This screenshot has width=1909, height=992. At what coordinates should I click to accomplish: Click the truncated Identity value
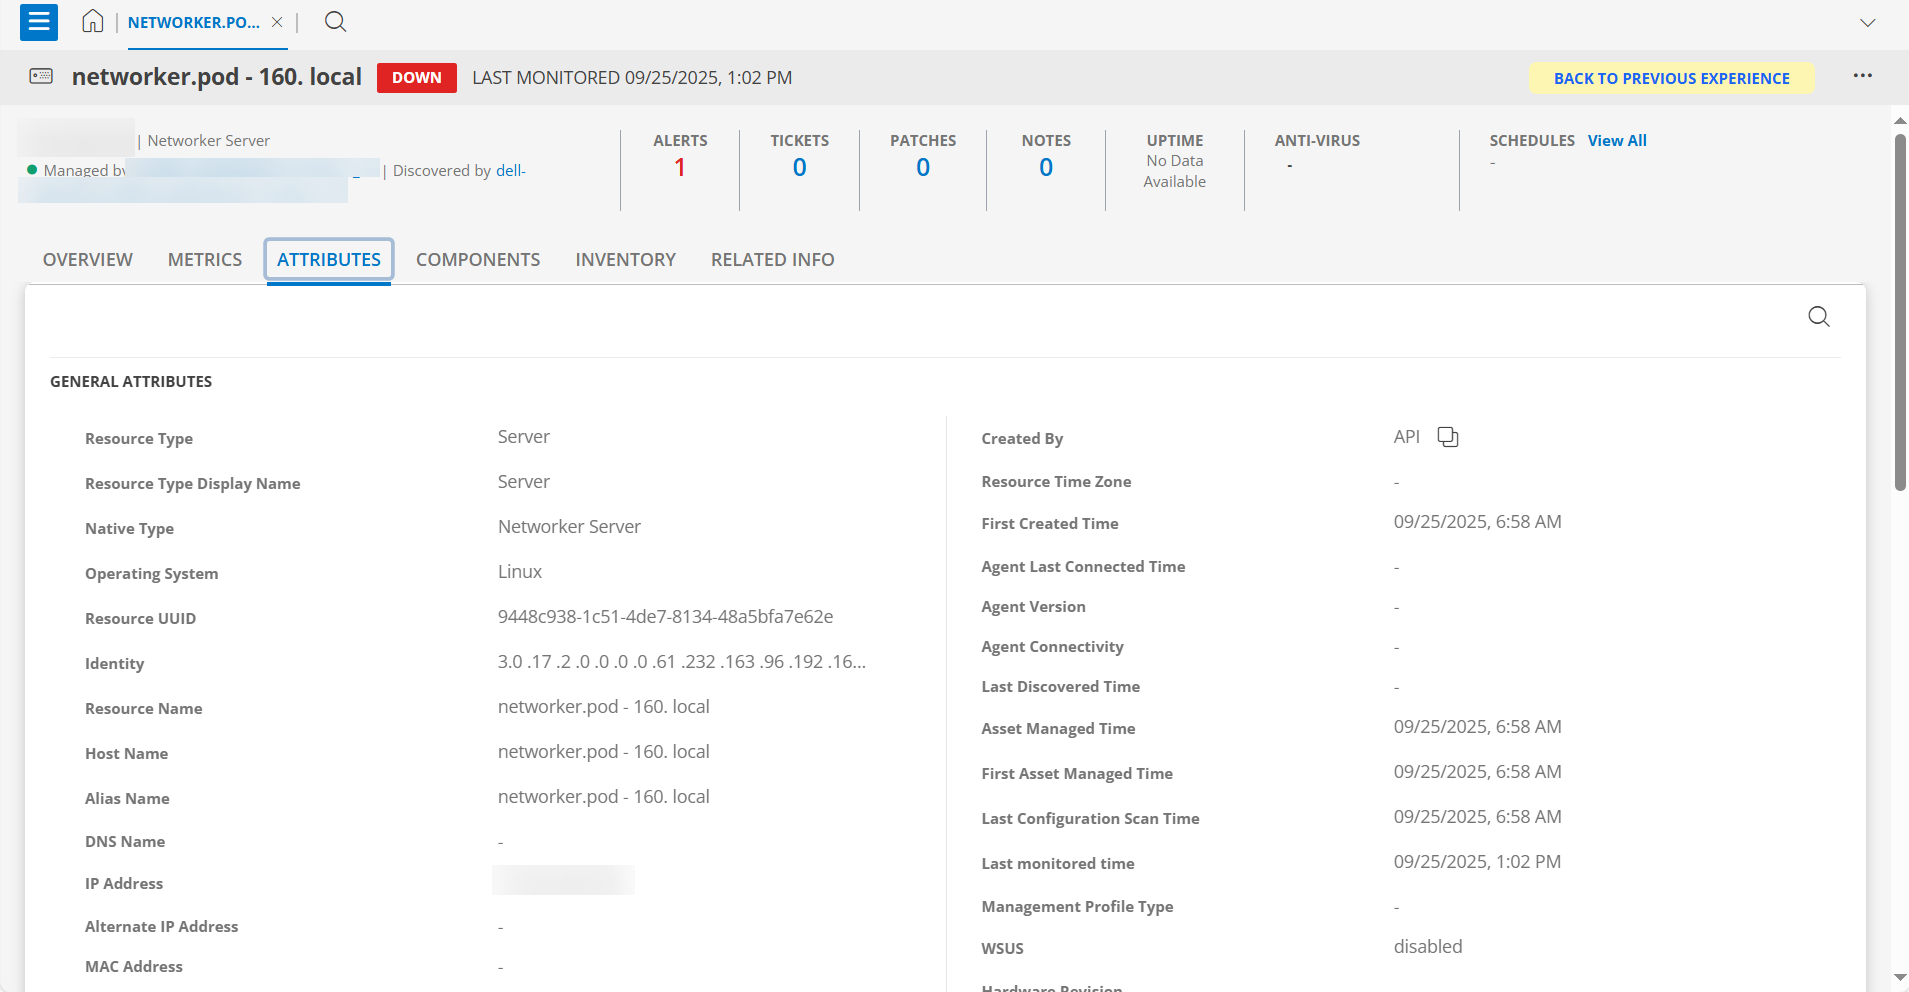point(682,662)
